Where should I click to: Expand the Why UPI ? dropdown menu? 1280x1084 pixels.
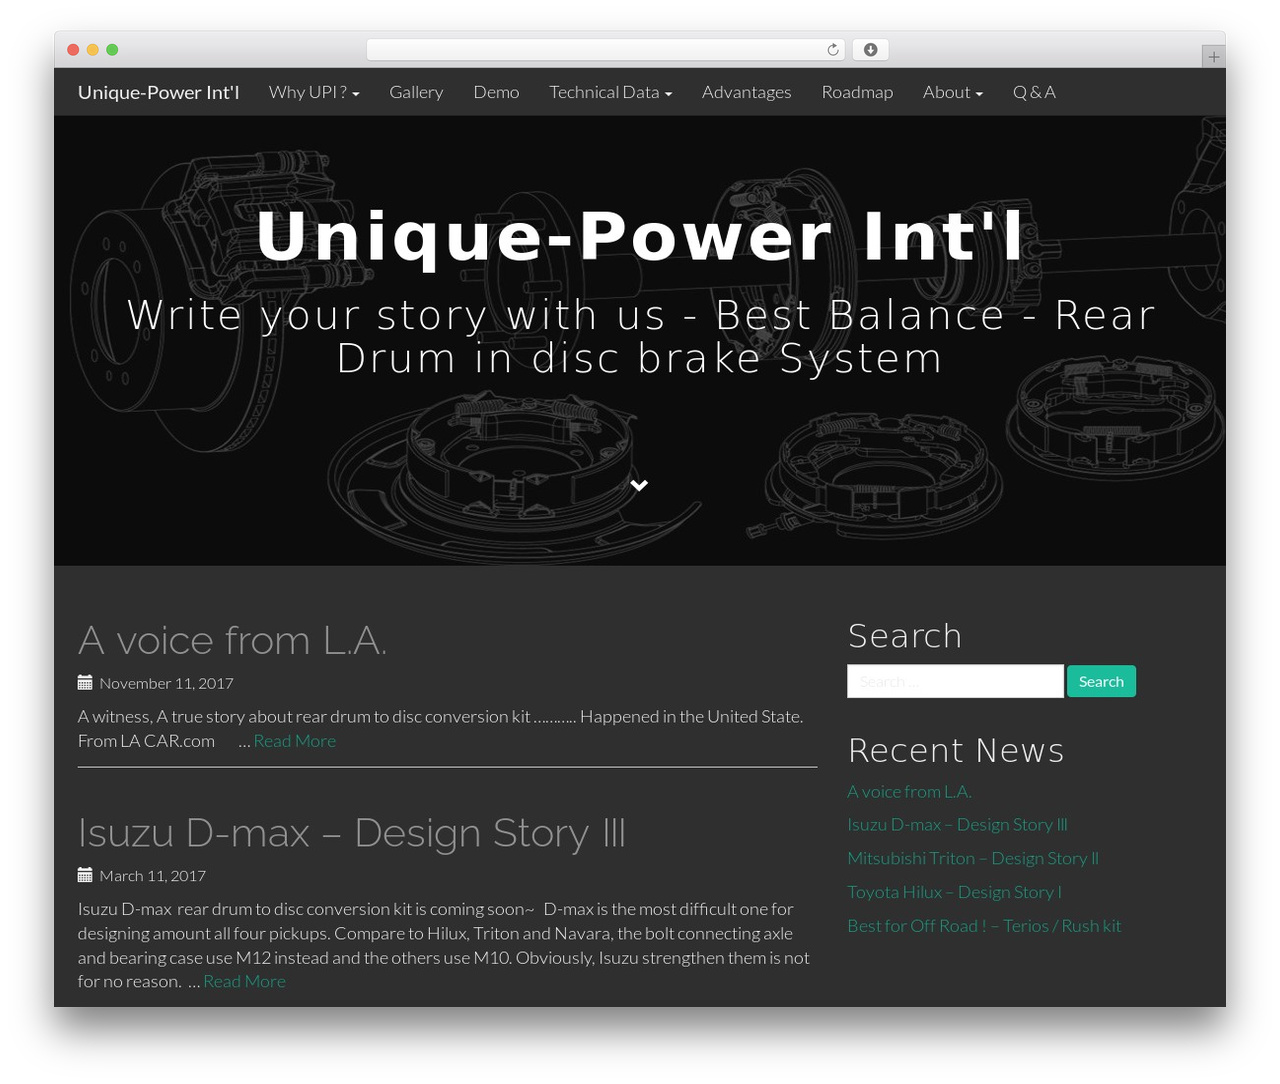[314, 92]
